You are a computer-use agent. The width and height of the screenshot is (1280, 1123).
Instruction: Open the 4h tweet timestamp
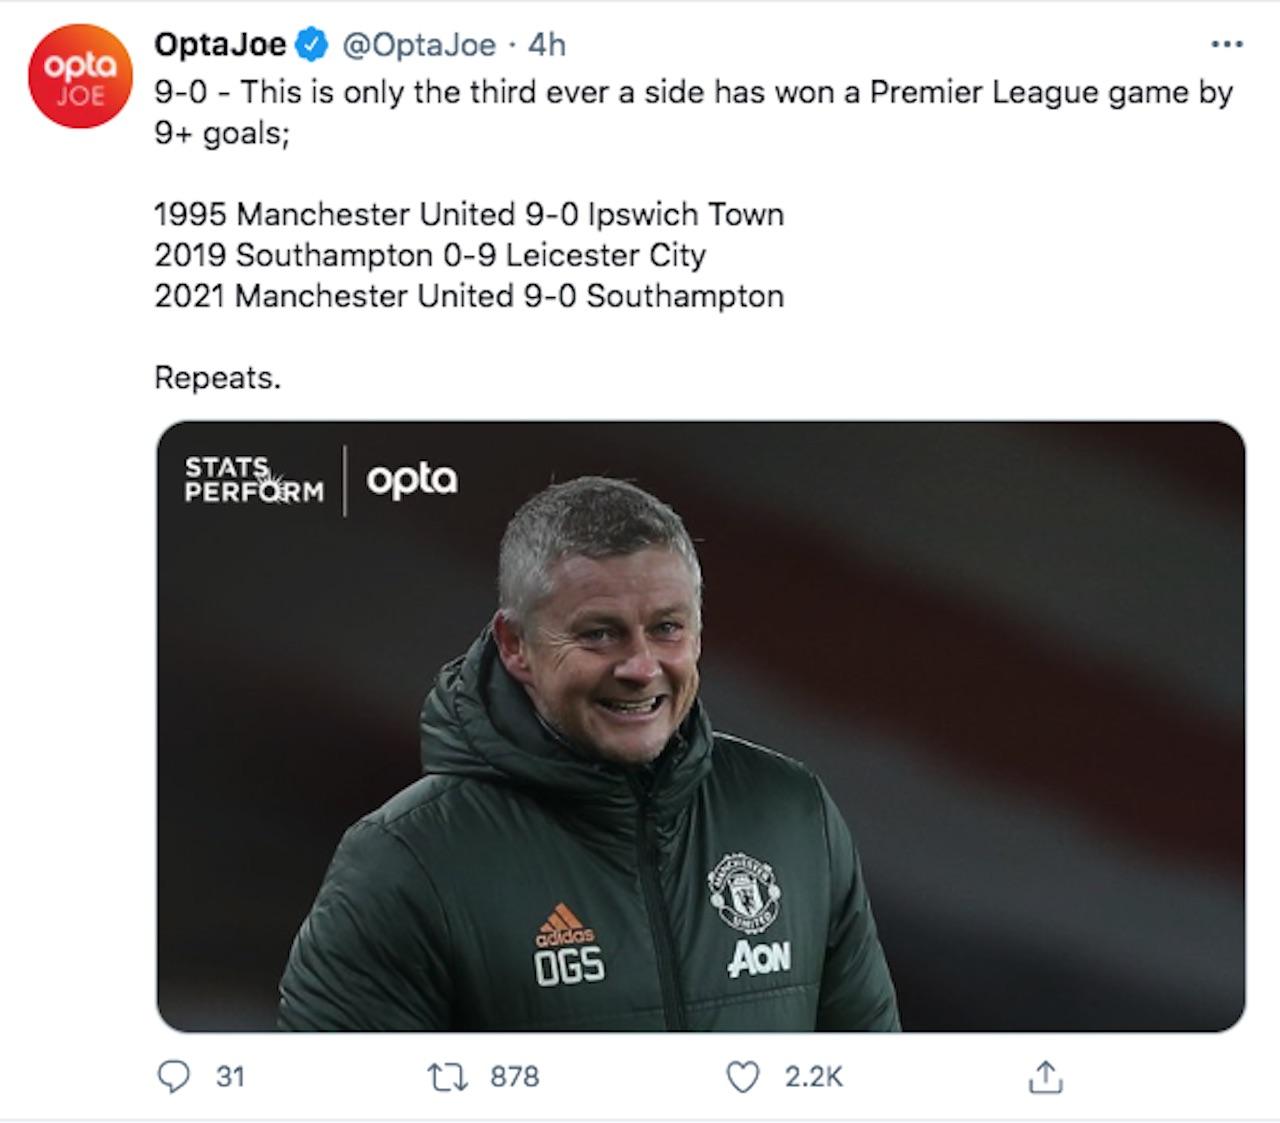point(546,45)
